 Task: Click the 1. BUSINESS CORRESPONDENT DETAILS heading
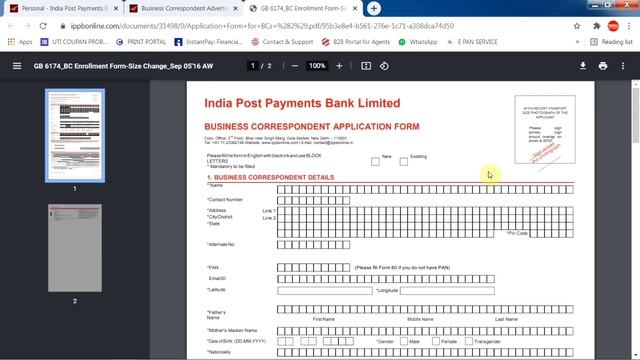point(271,178)
